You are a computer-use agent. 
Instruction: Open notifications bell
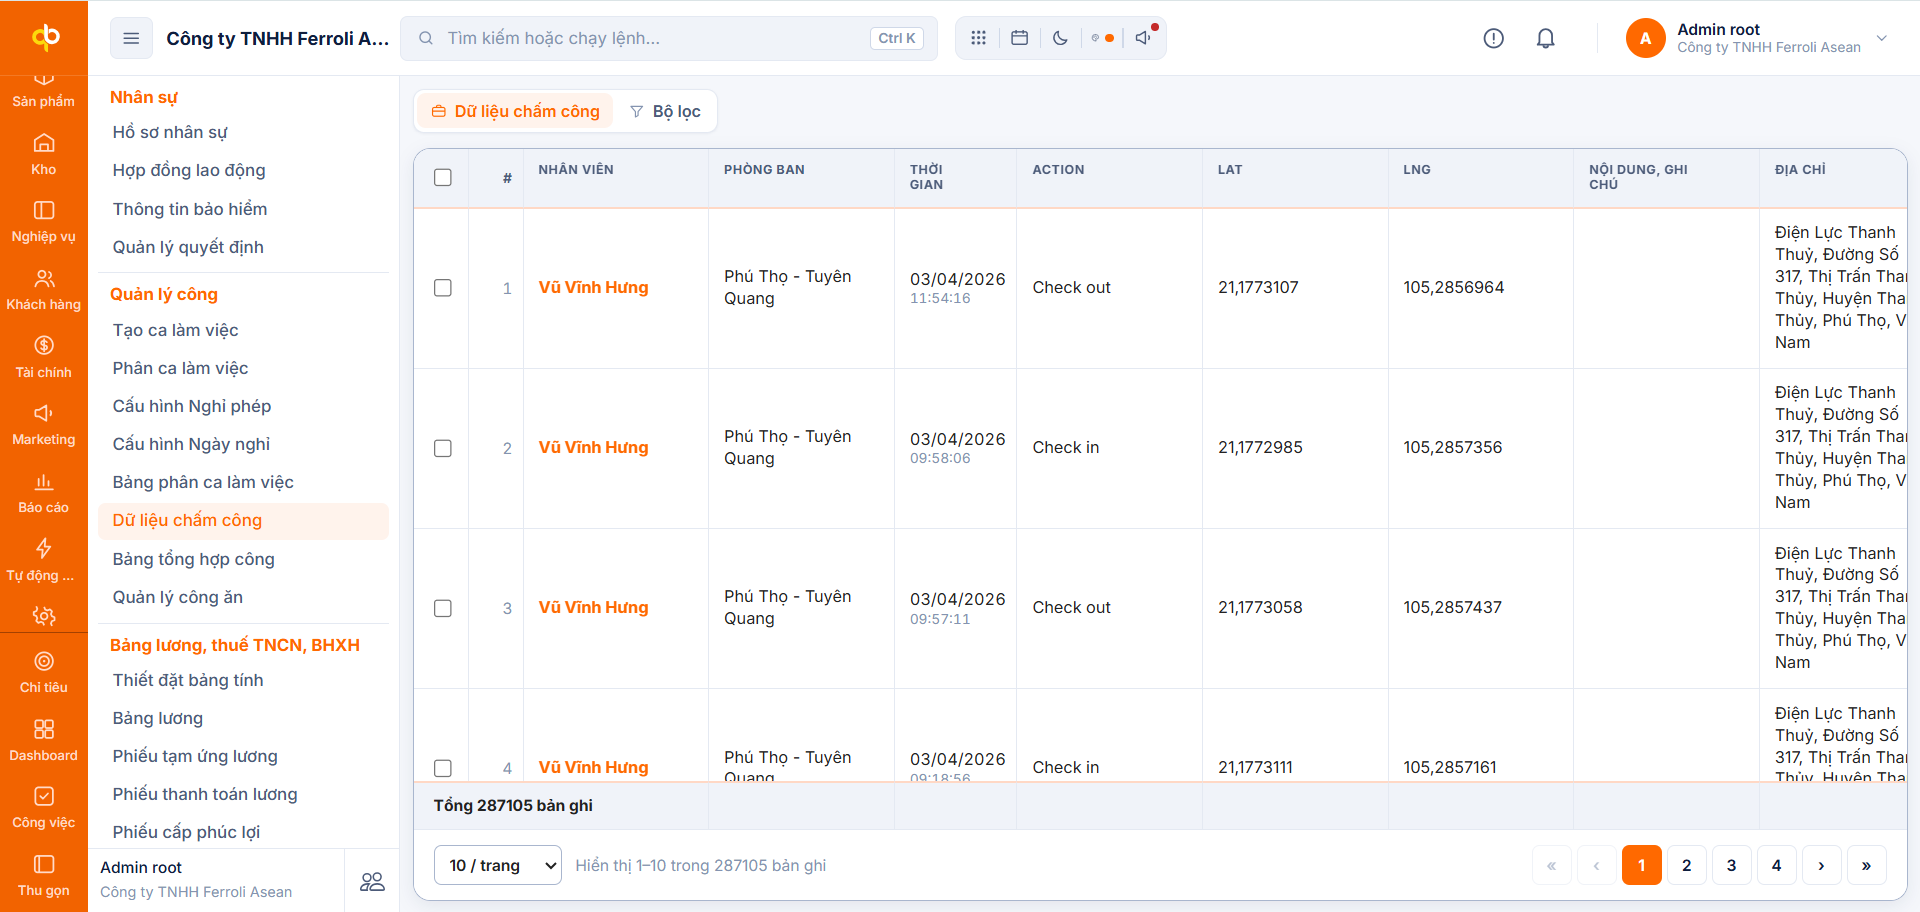[1545, 38]
